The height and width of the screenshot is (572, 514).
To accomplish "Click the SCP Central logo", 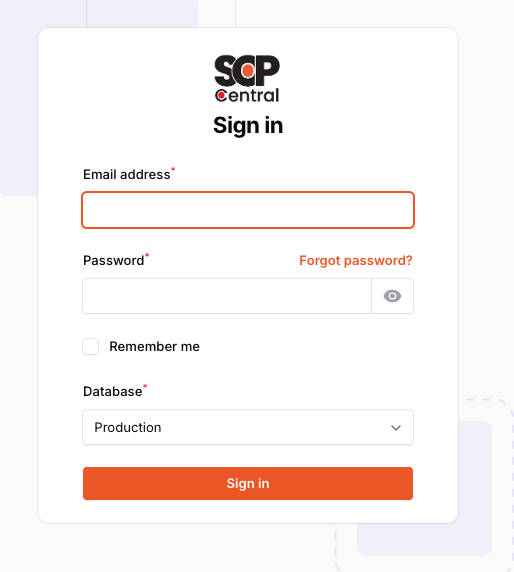I will pyautogui.click(x=247, y=78).
